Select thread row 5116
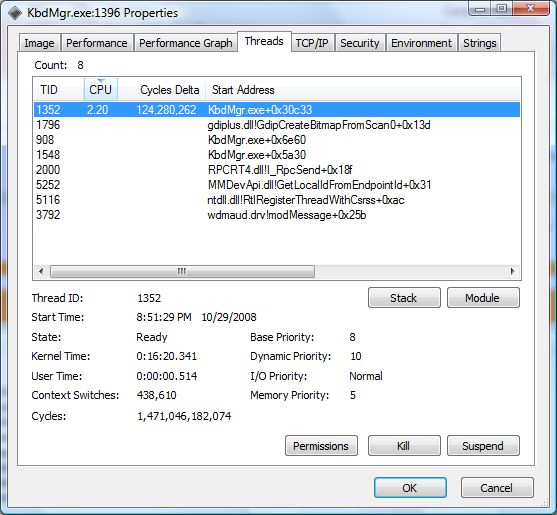Image resolution: width=557 pixels, height=515 pixels. pyautogui.click(x=277, y=200)
